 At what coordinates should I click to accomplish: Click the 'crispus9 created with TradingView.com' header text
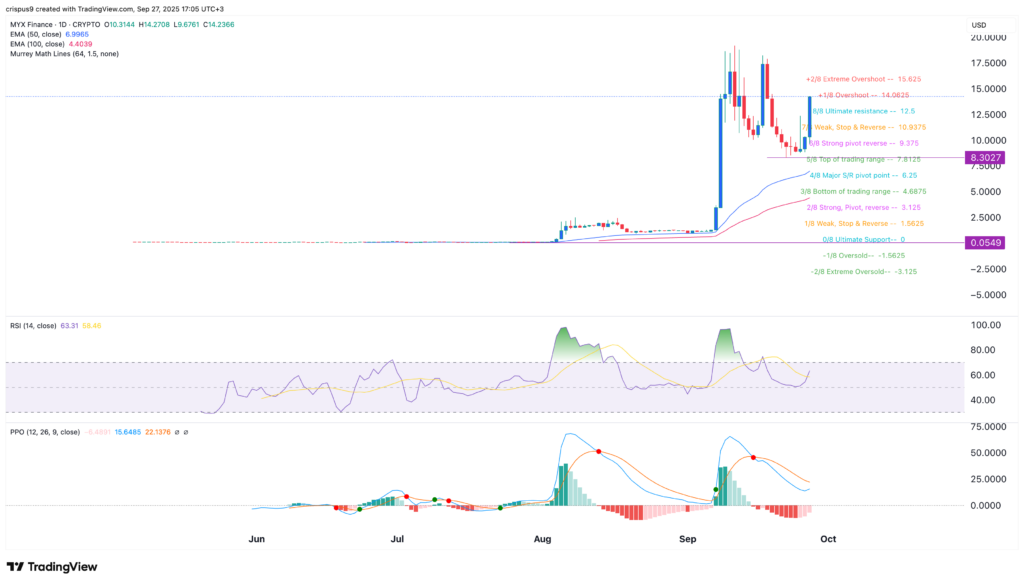coord(67,9)
